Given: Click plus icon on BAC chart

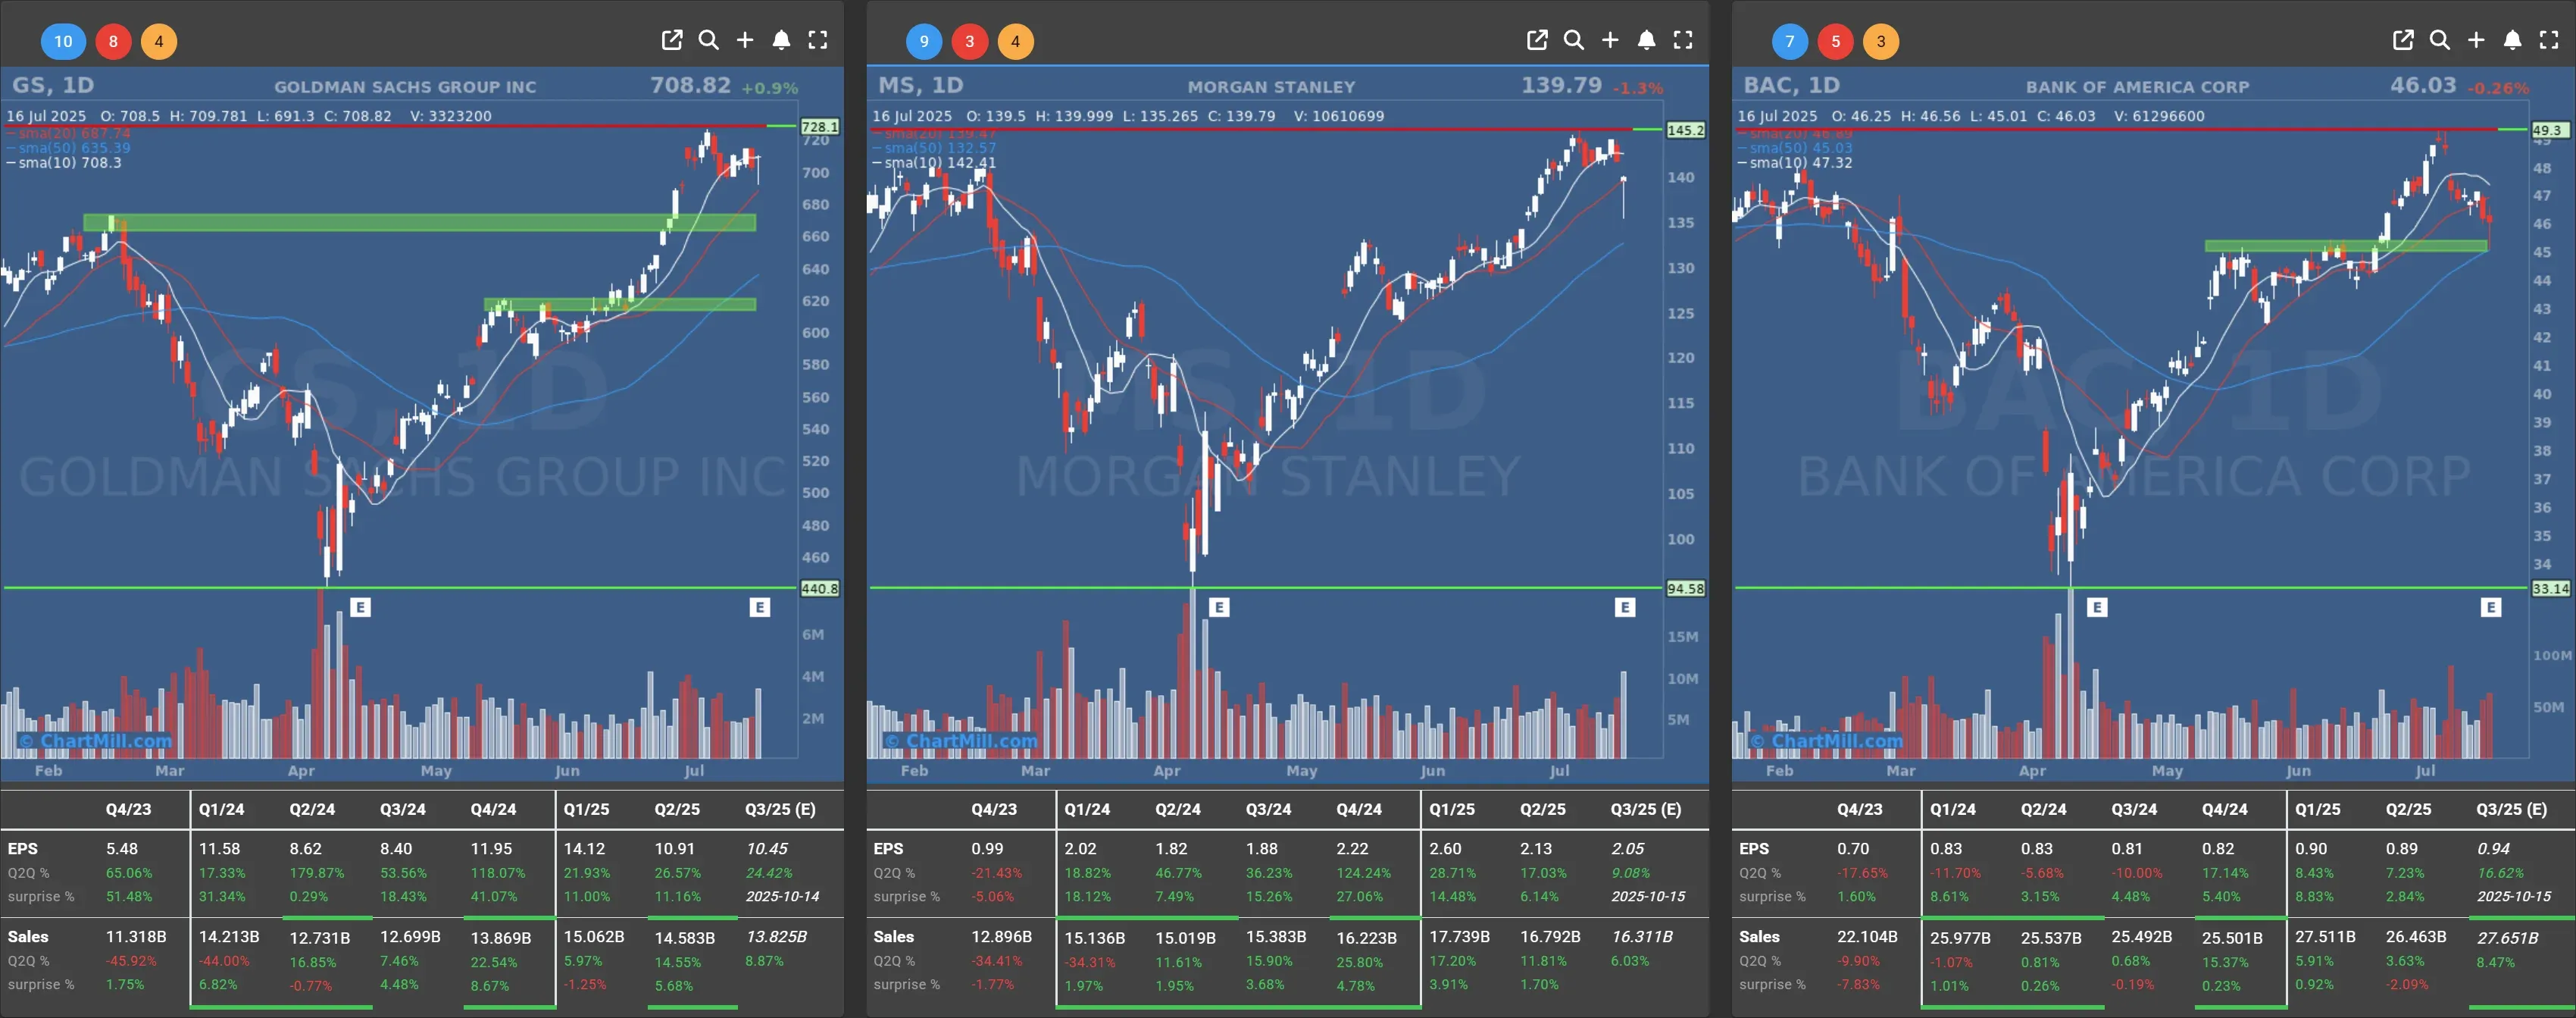Looking at the screenshot, I should point(2476,40).
